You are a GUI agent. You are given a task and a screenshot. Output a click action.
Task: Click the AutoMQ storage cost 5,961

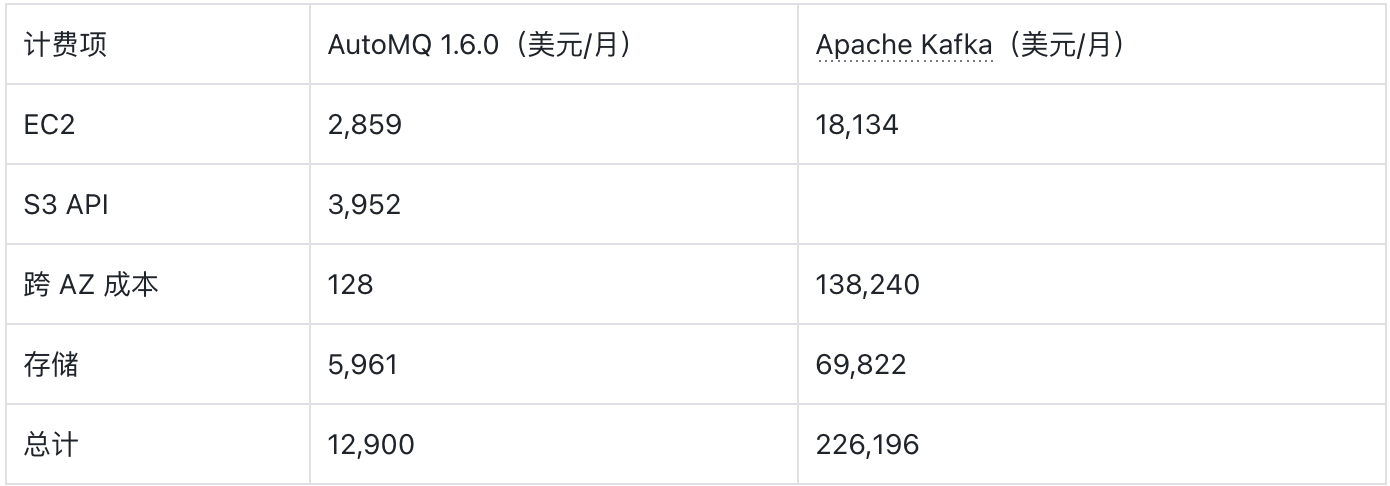(x=363, y=365)
